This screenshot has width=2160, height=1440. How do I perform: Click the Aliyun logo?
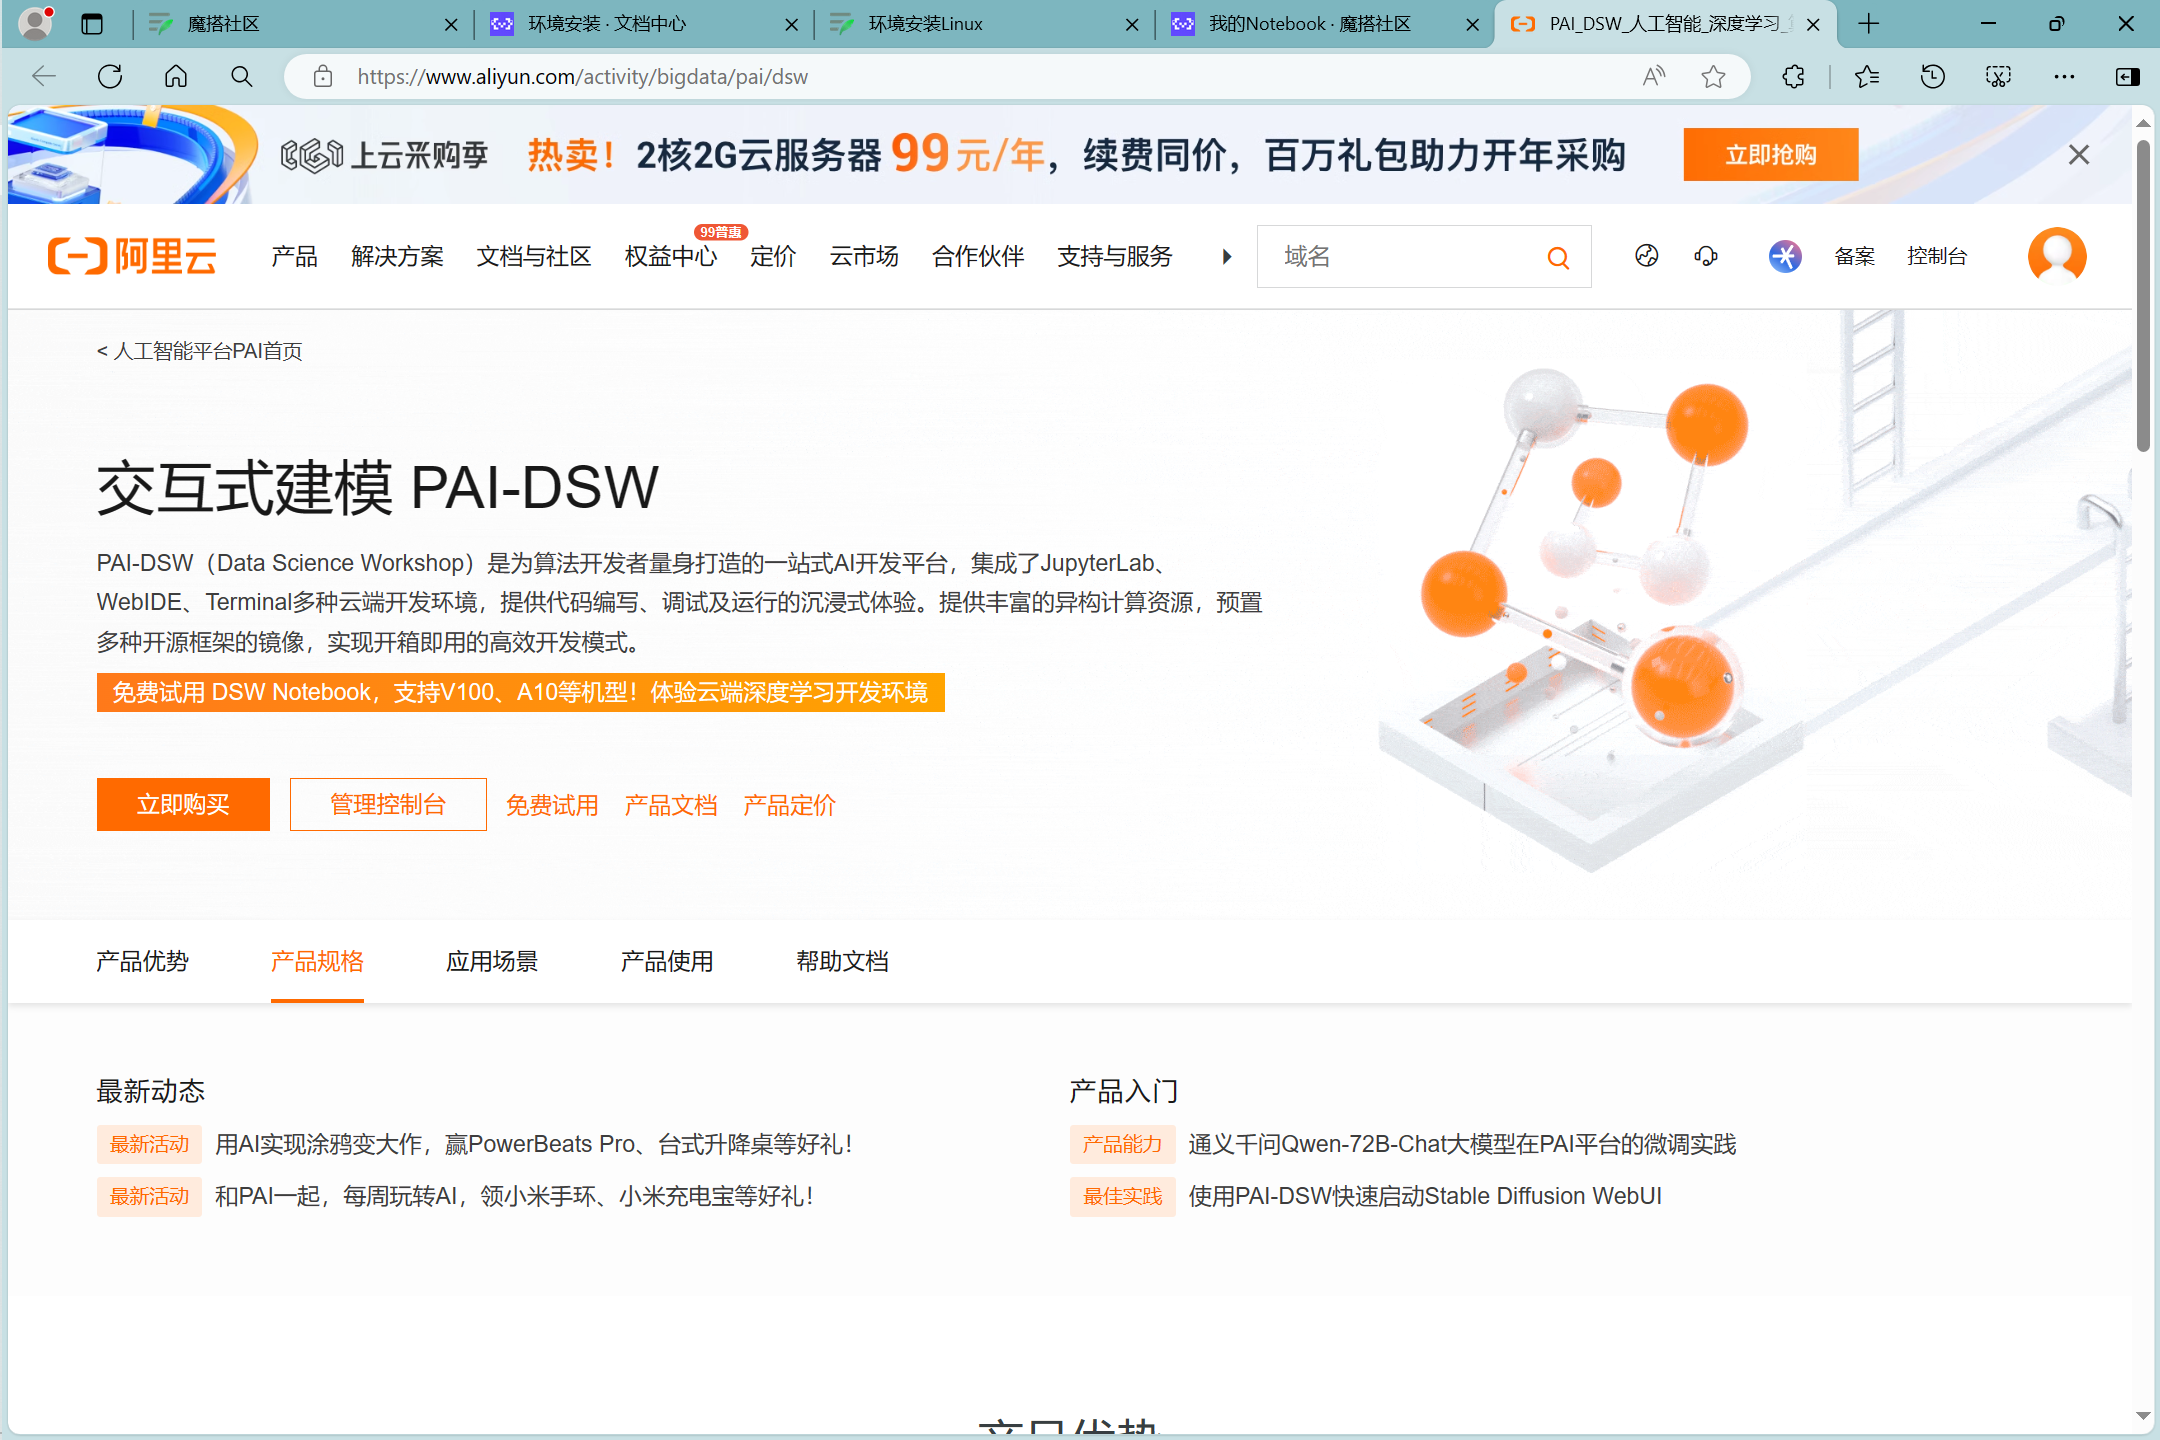coord(132,257)
